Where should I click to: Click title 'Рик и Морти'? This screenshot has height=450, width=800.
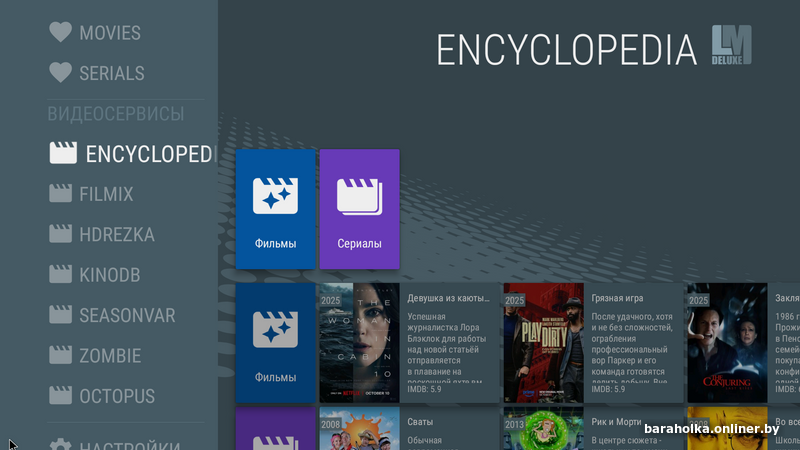[x=616, y=422]
